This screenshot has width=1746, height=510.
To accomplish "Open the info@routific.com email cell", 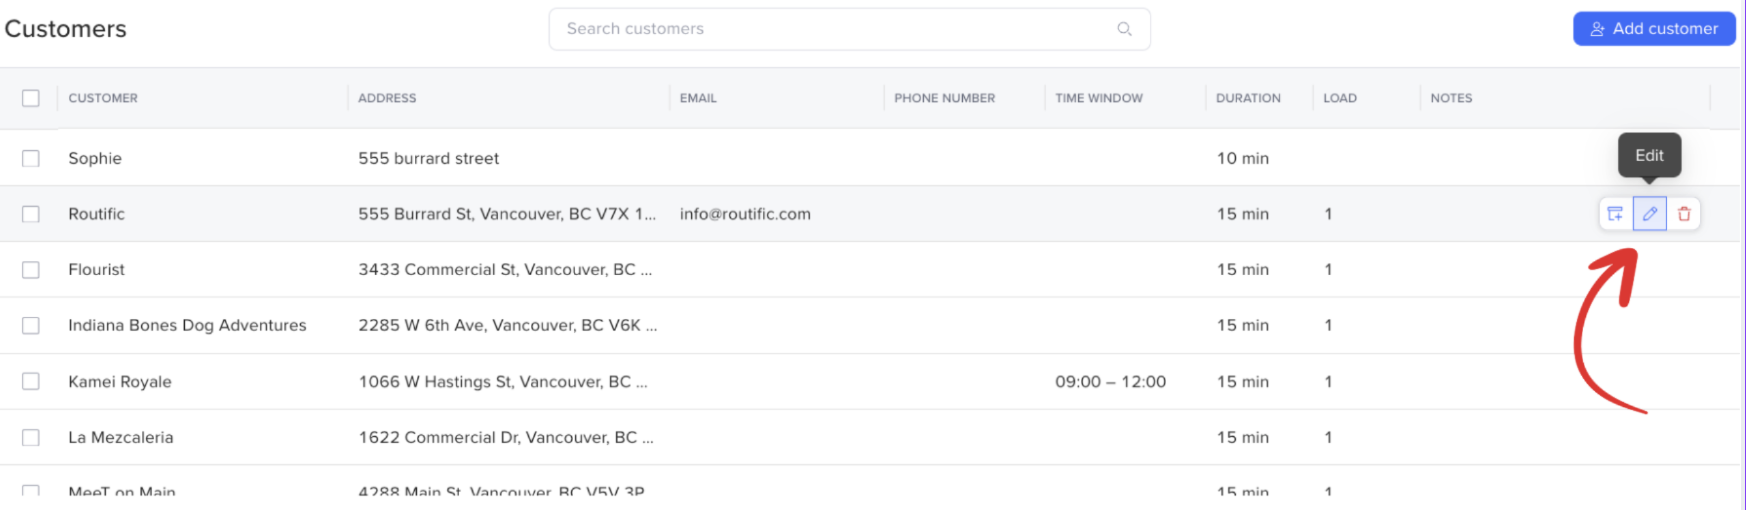I will [745, 214].
